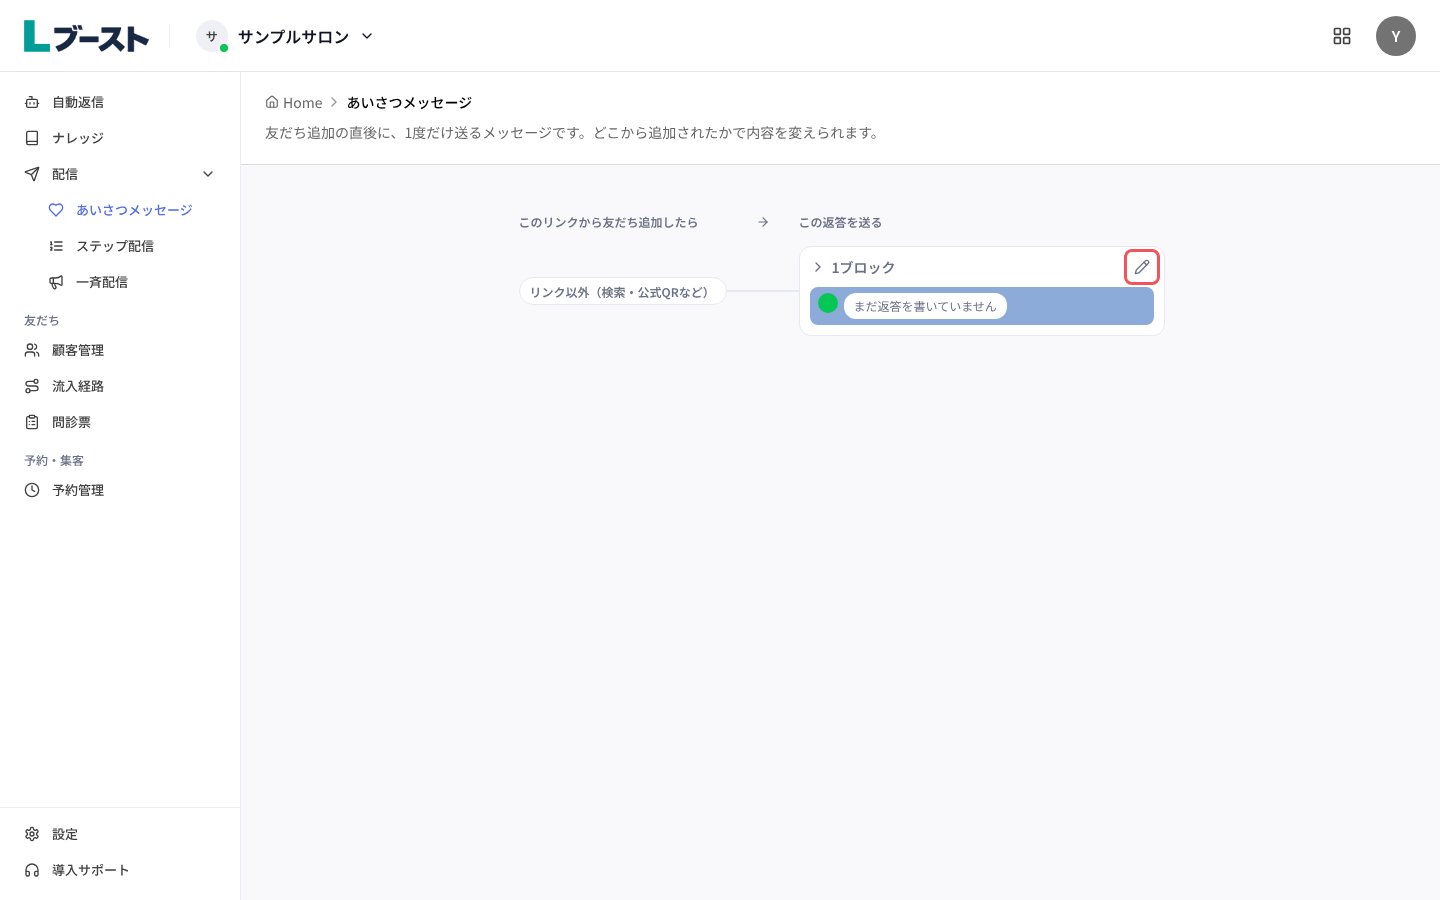The image size is (1440, 900).
Task: Click the clipboard icon beside 問診票
Action: pyautogui.click(x=32, y=422)
